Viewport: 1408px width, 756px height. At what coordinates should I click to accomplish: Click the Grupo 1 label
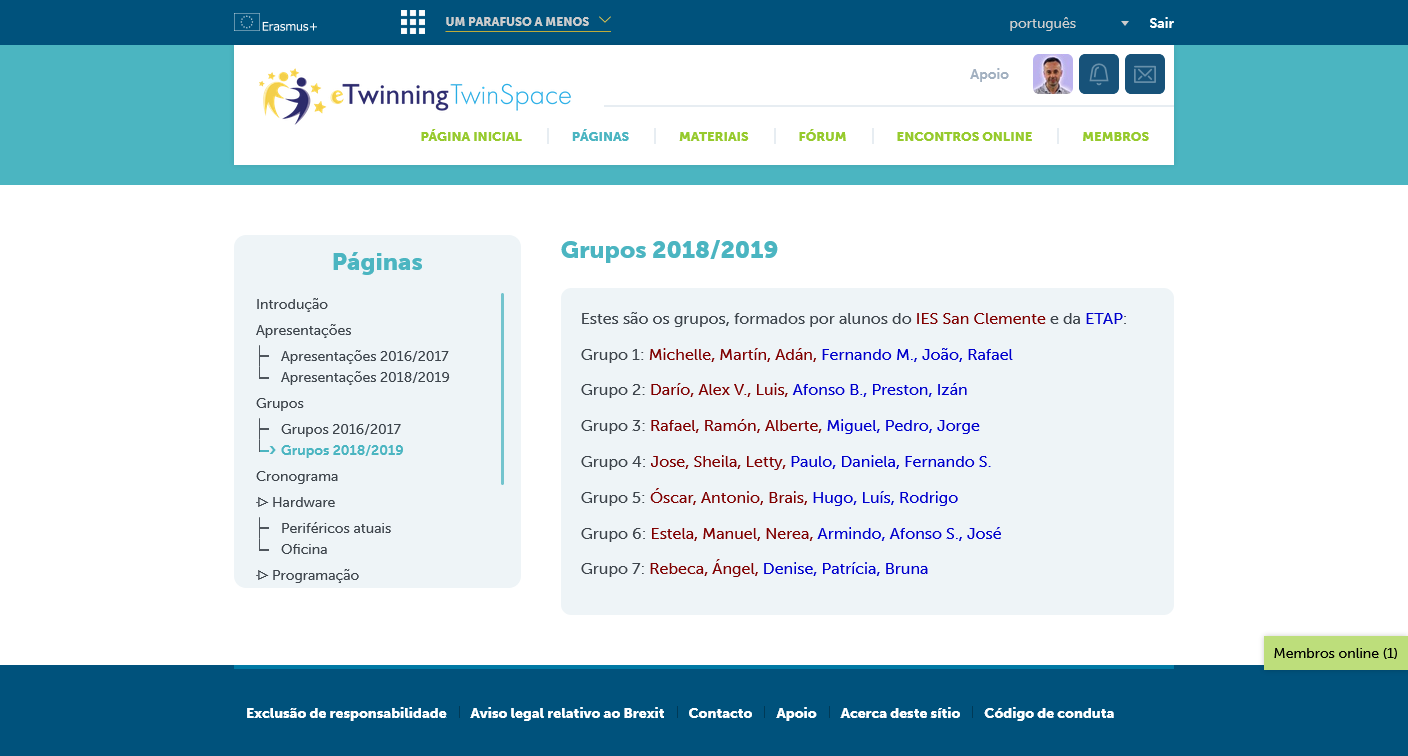click(x=612, y=355)
